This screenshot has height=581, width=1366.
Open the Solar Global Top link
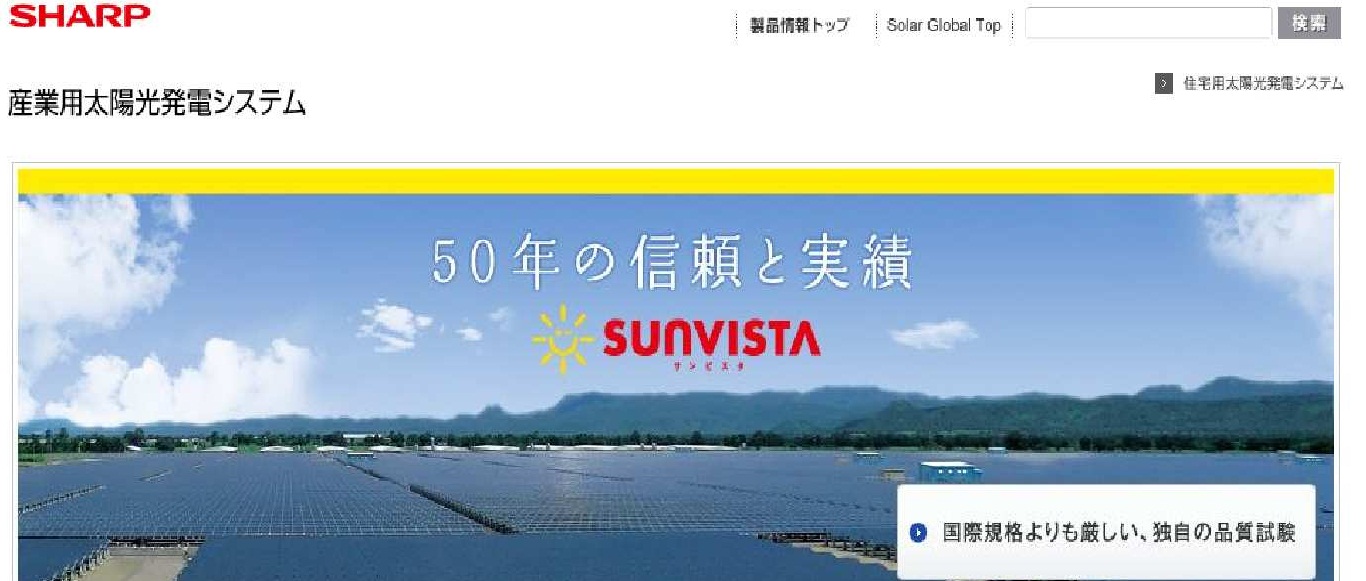click(943, 26)
